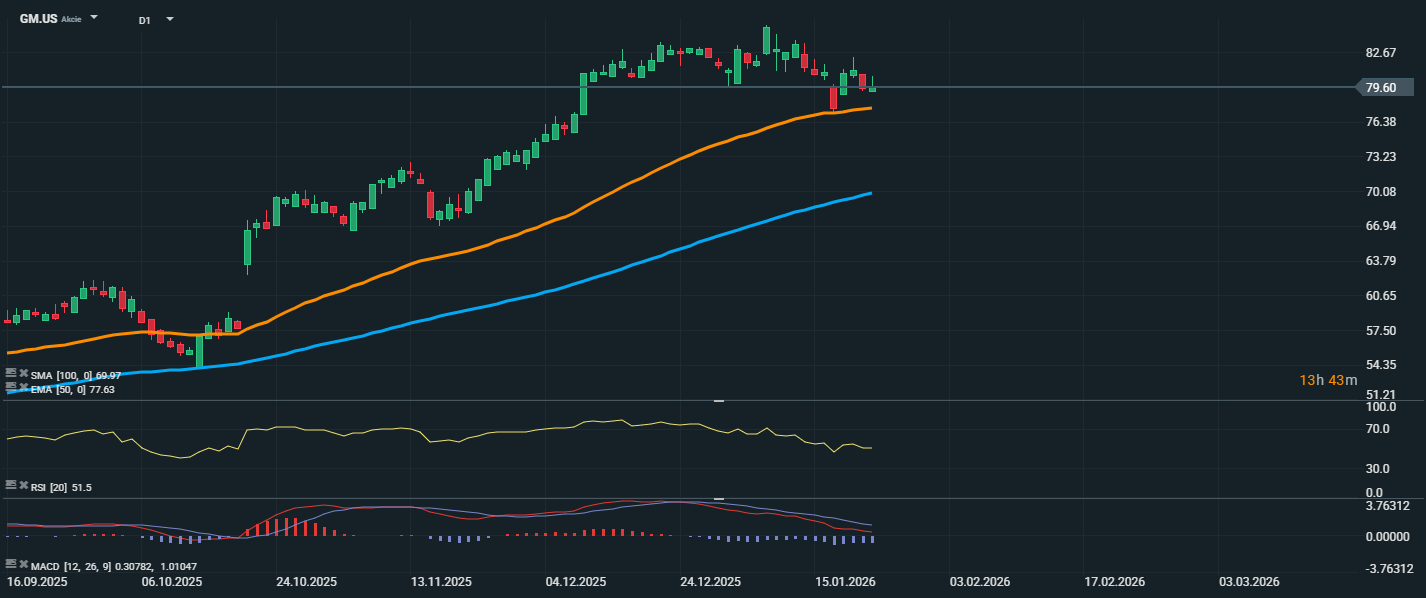Image resolution: width=1426 pixels, height=598 pixels.
Task: Open settings icon for MACD indicator
Action: point(11,565)
